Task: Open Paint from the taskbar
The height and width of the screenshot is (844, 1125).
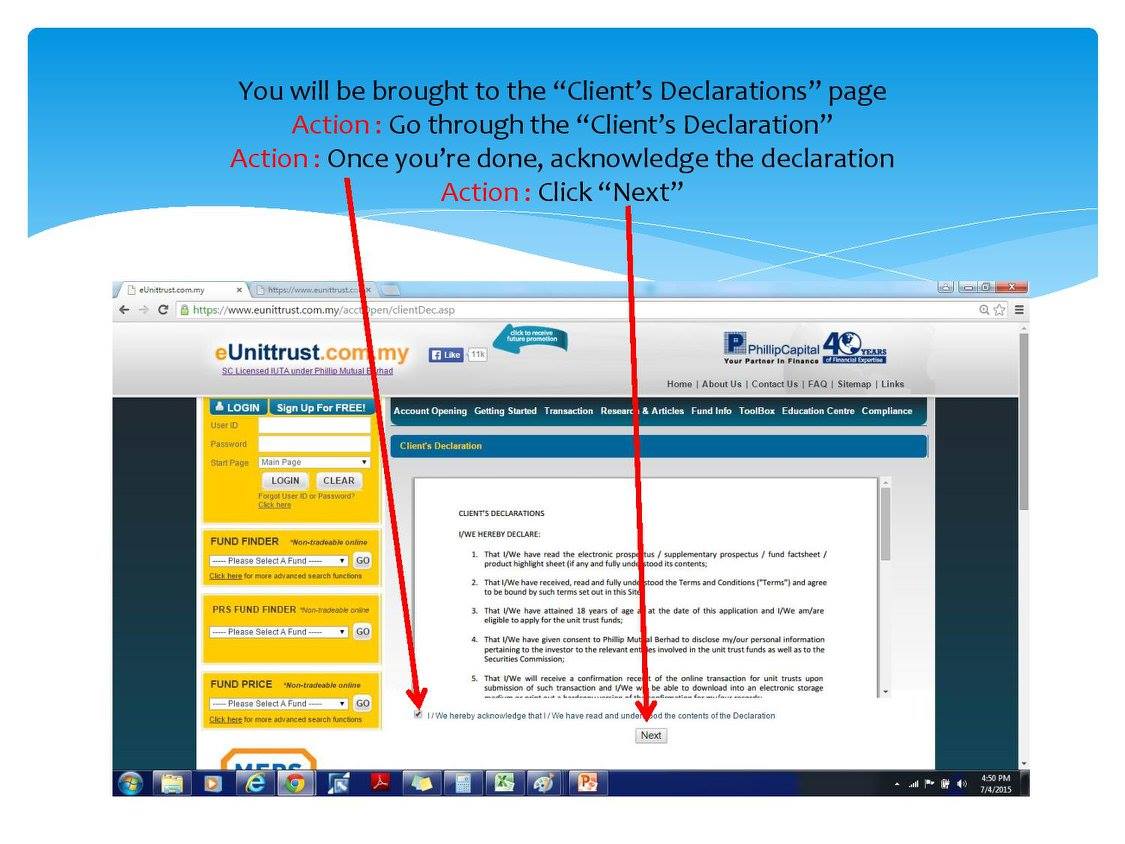Action: 545,784
